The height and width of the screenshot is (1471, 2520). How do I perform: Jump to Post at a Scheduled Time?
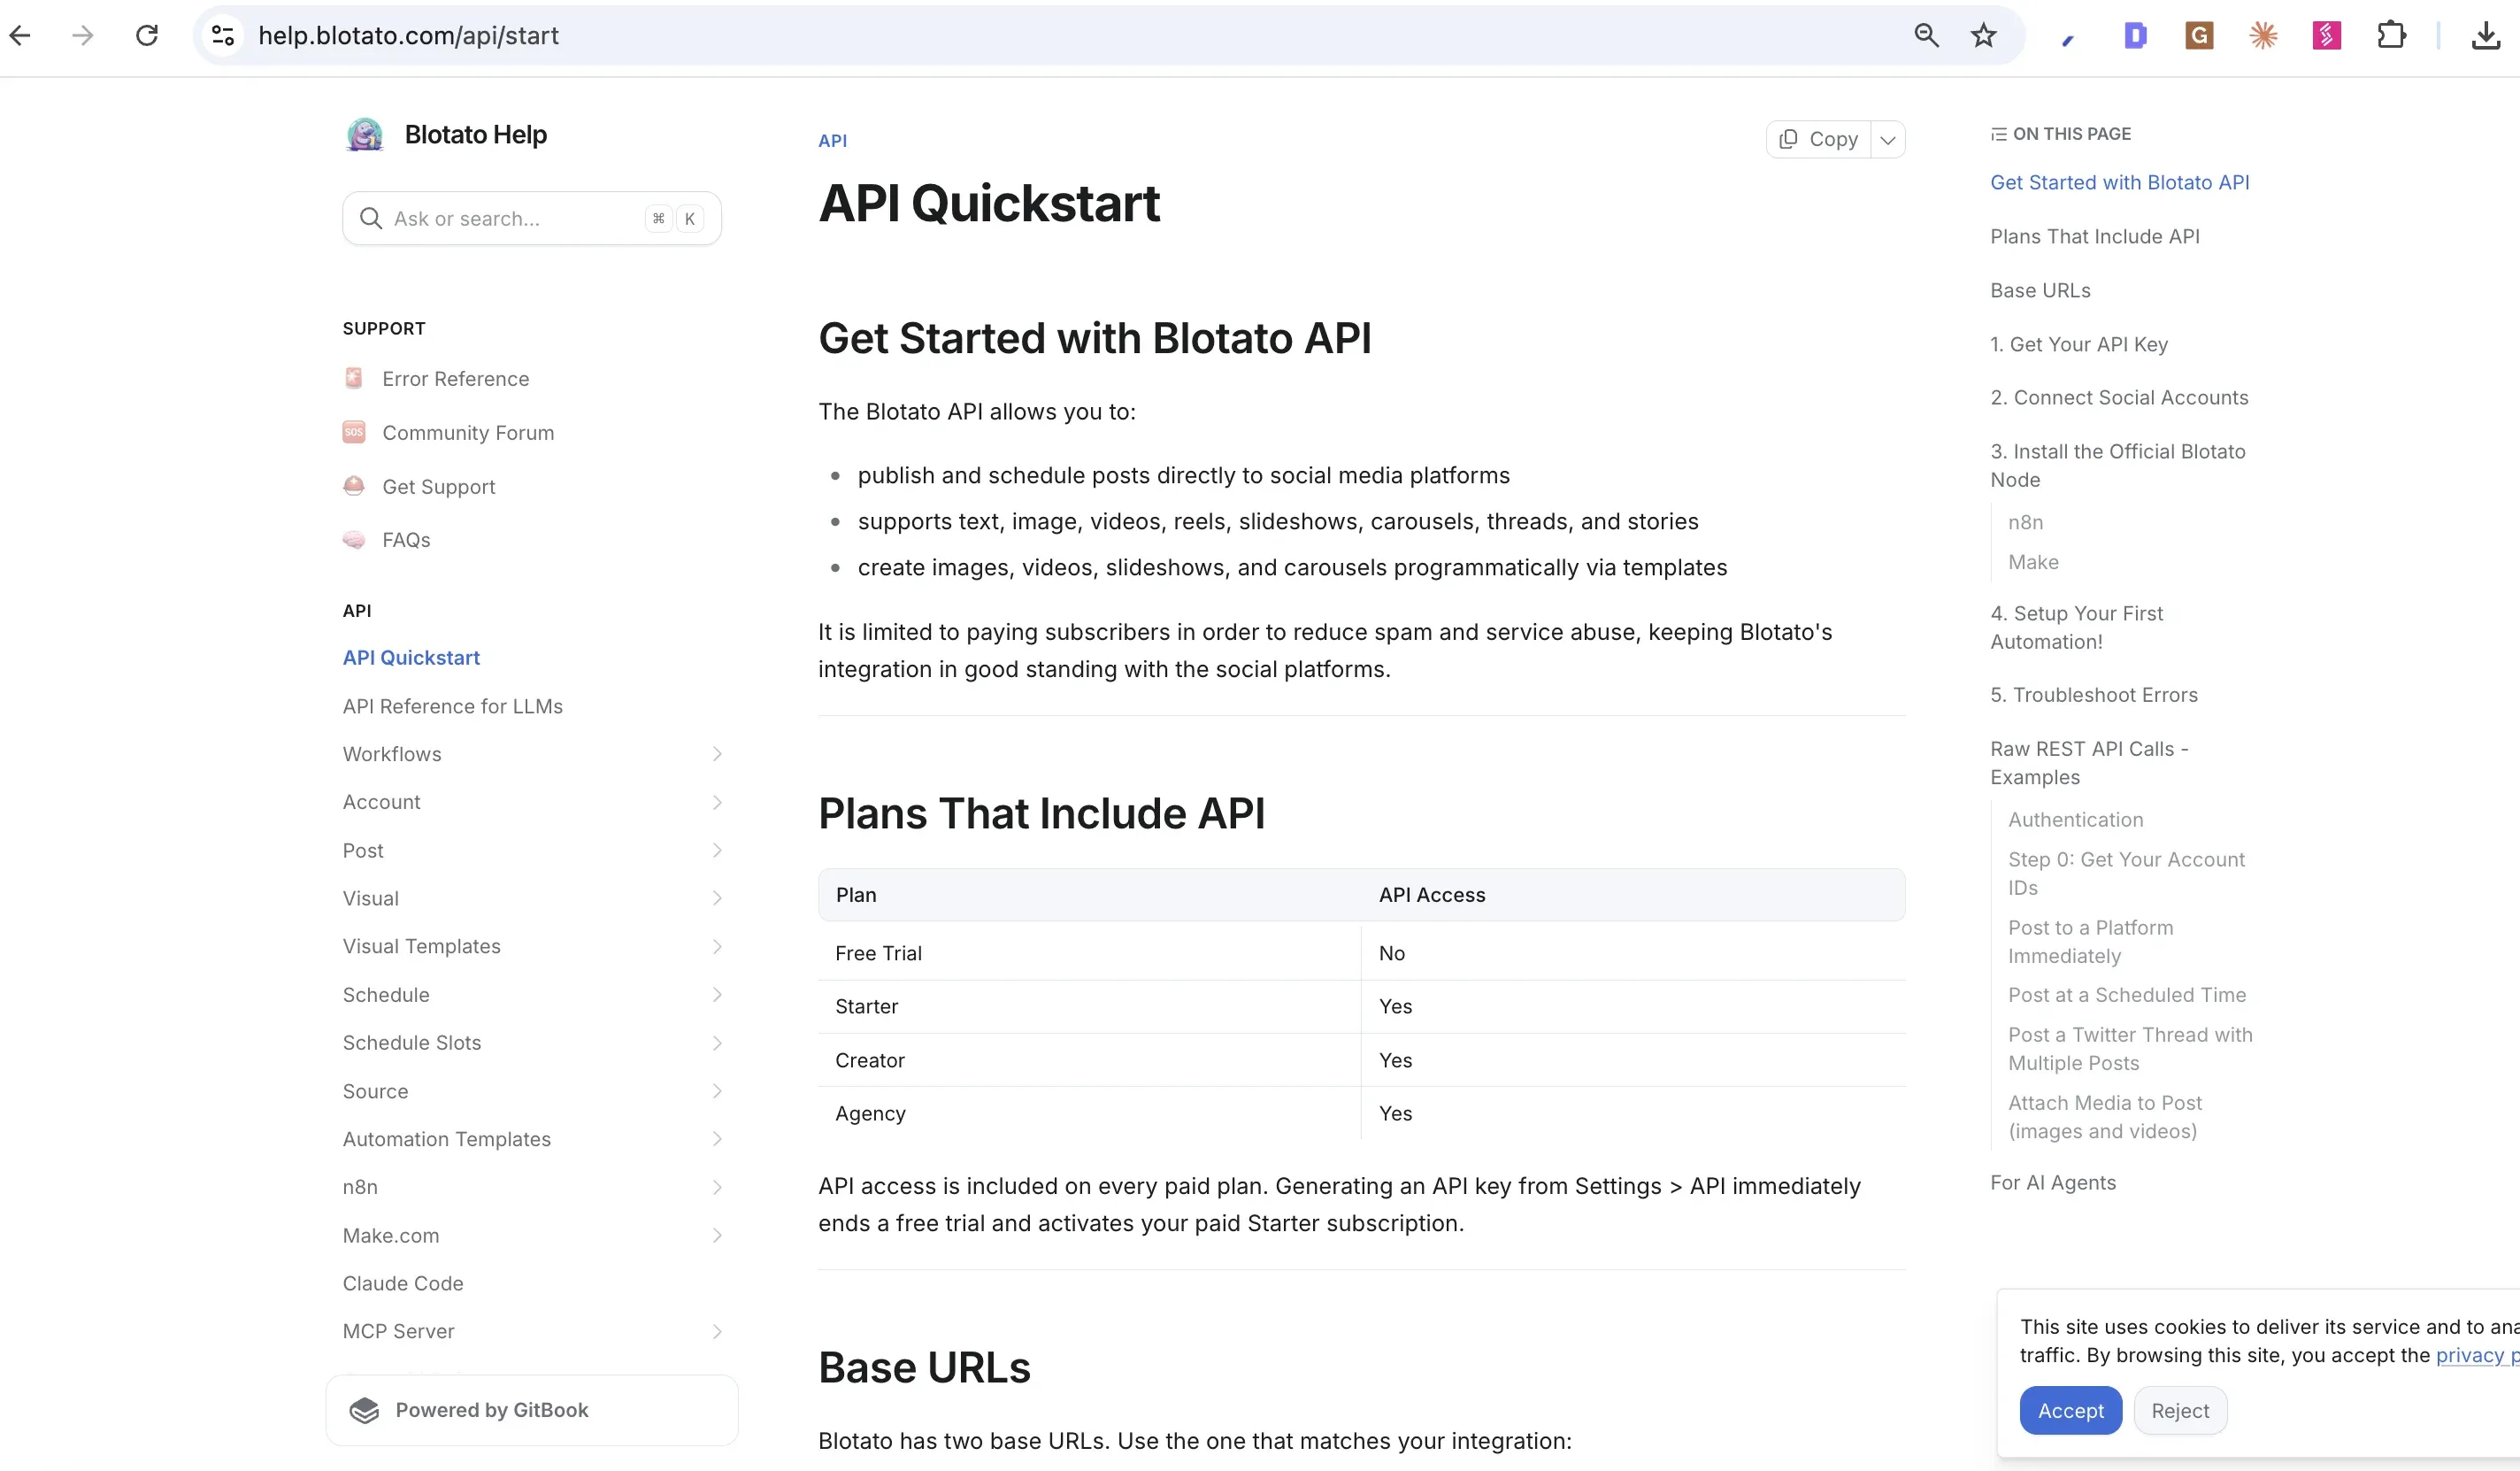[x=2127, y=994]
